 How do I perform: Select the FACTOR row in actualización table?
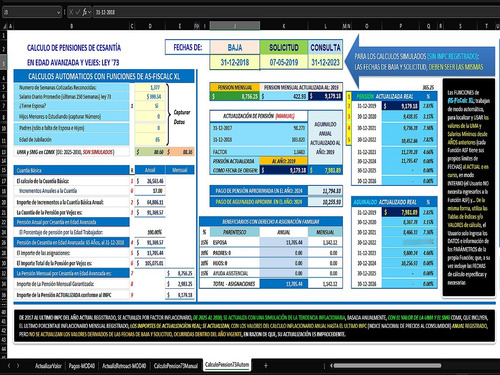259,152
